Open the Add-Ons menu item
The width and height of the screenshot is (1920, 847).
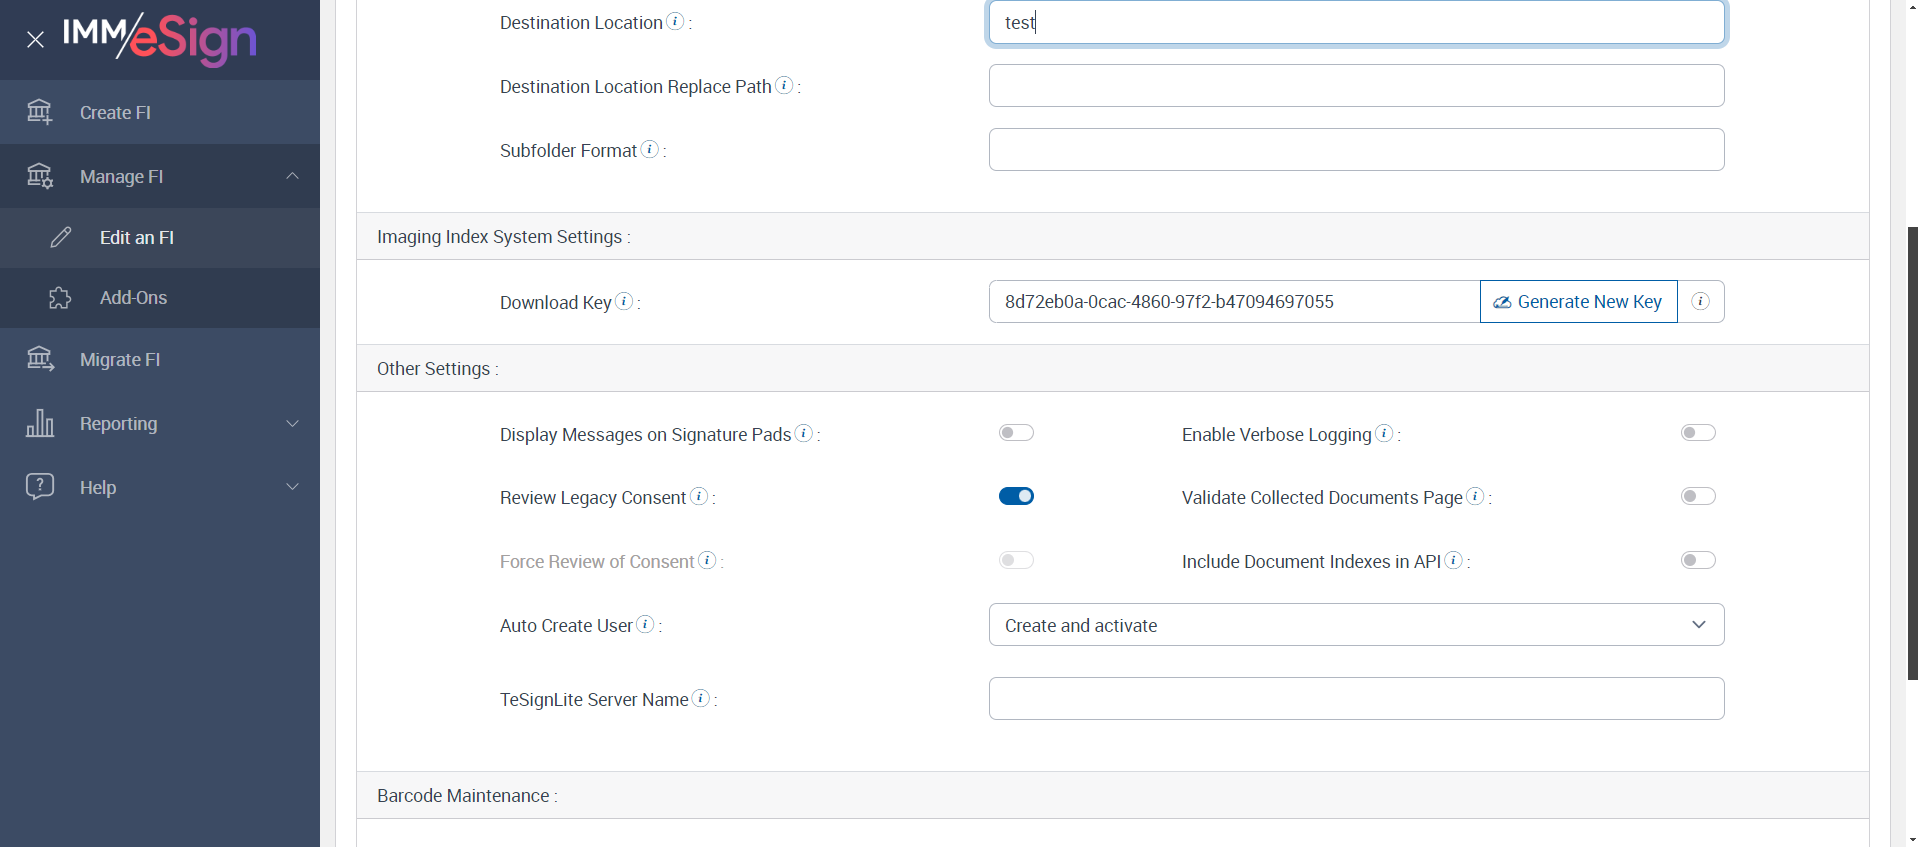[x=133, y=298]
